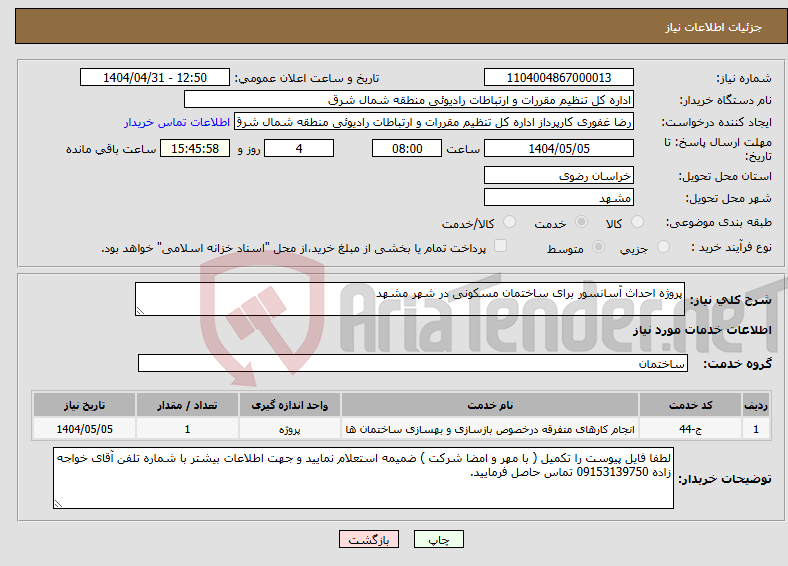Click the quantity cell 1 beside پروژه

pos(187,429)
